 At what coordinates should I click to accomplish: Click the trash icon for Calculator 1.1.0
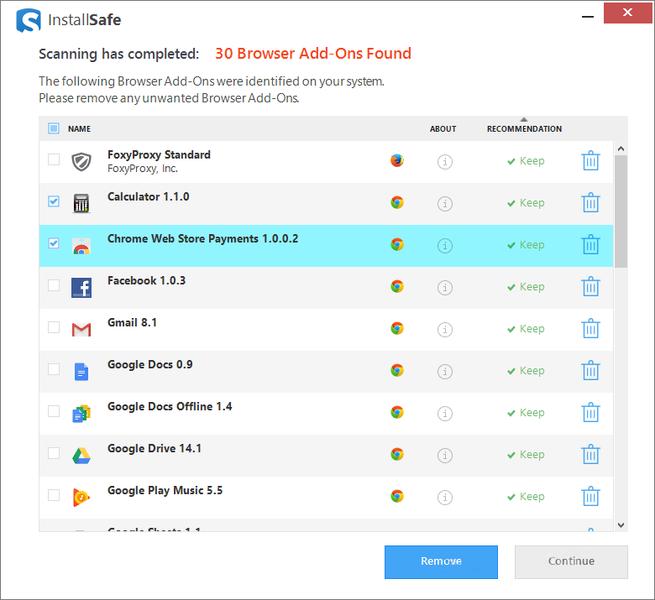[x=590, y=203]
